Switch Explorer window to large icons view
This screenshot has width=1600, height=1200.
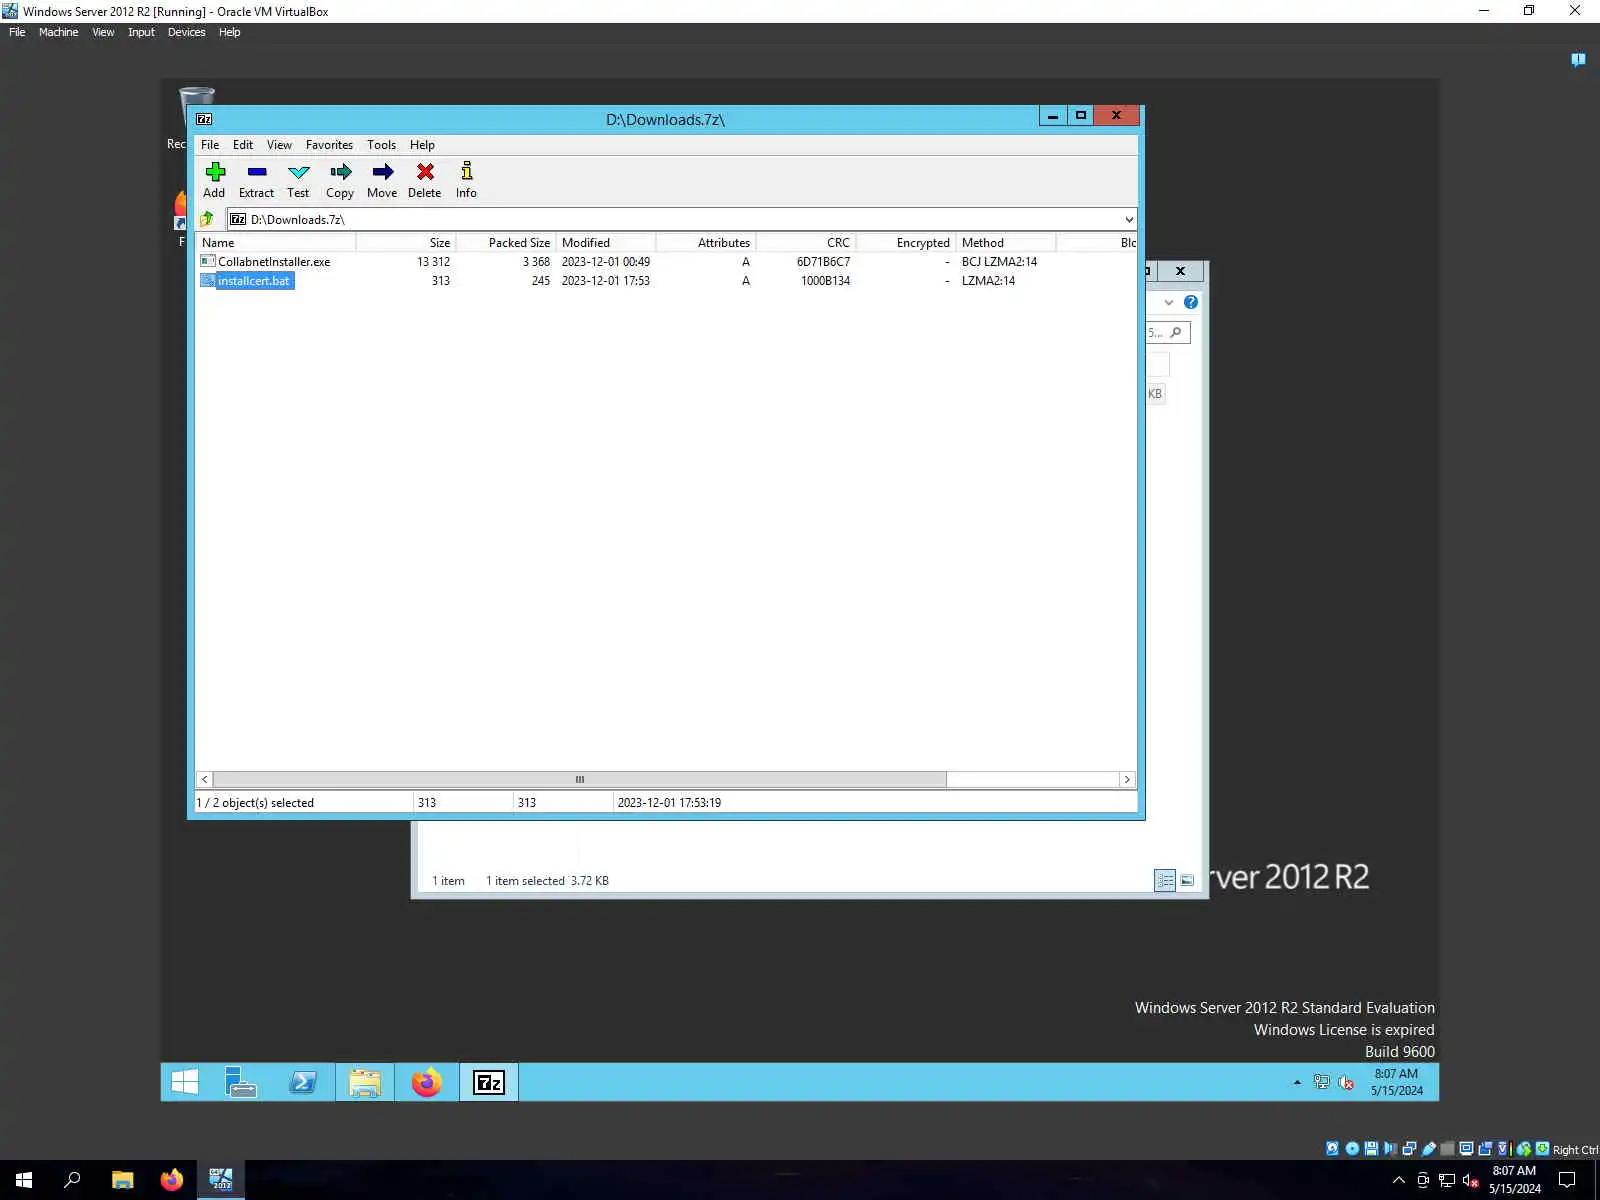[1187, 880]
